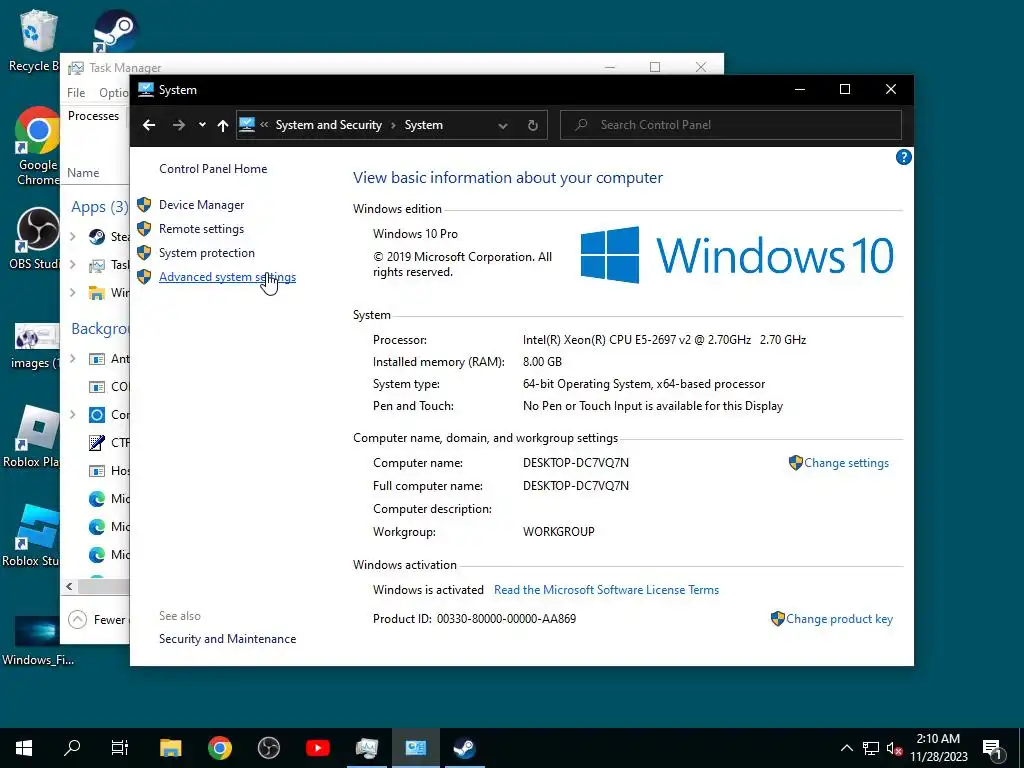Screen dimensions: 1024x768
Task: Click the shield icon beside System protection
Action: pyautogui.click(x=144, y=253)
